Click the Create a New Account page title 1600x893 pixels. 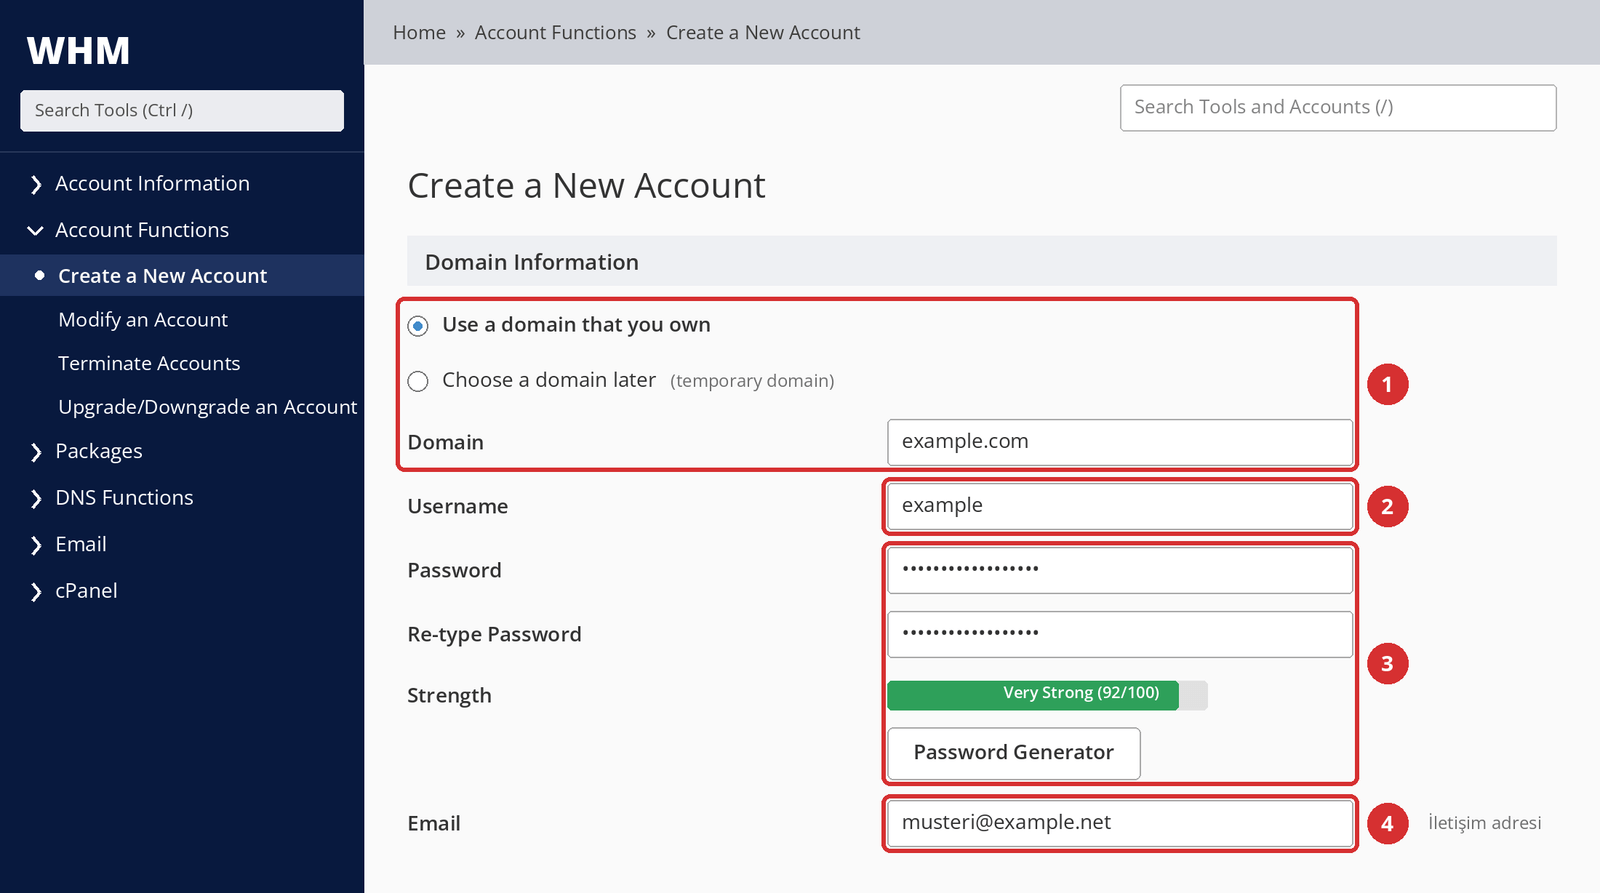587,186
